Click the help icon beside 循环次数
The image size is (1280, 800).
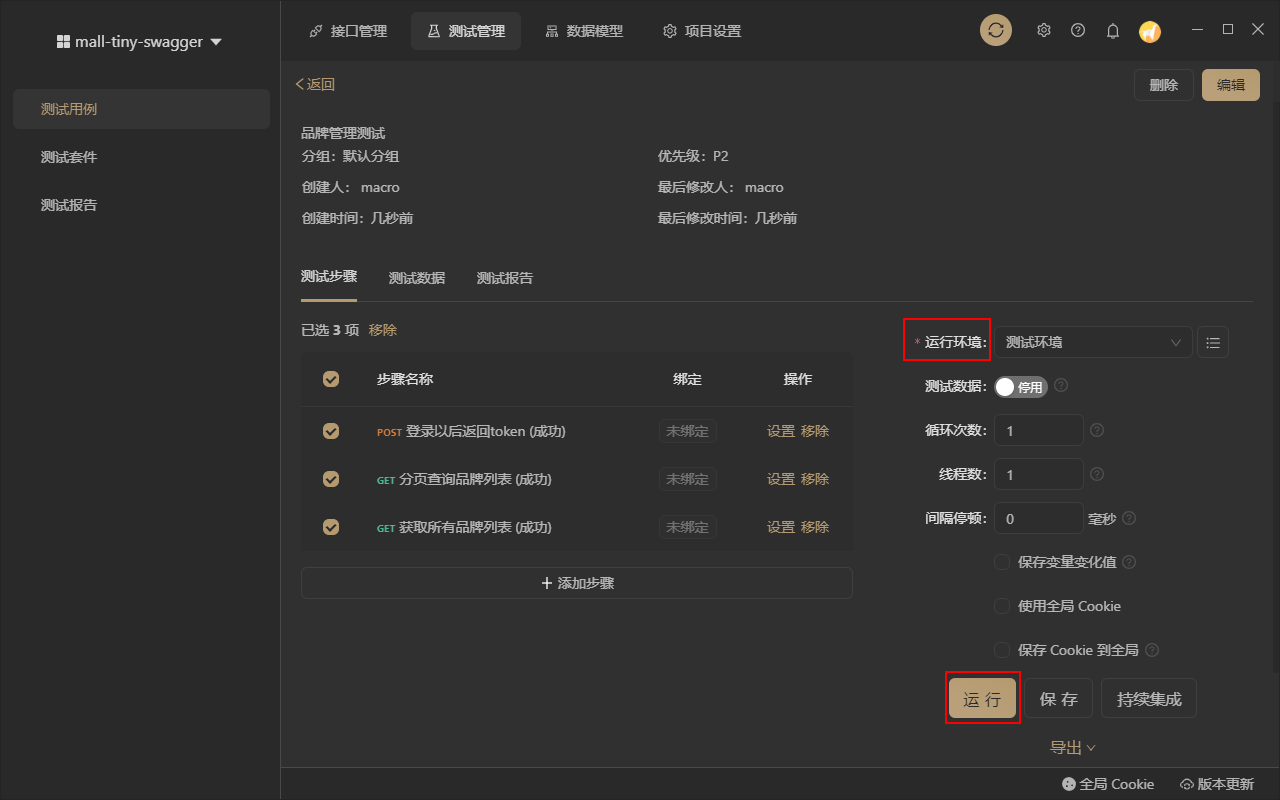click(1096, 429)
